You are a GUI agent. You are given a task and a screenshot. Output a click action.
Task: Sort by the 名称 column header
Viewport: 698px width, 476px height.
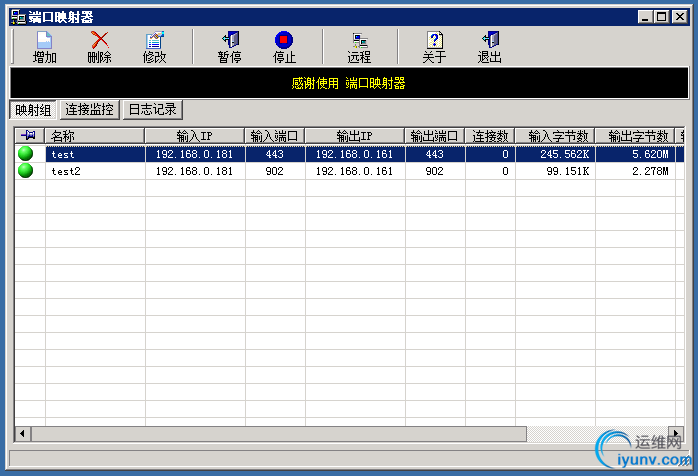(x=95, y=136)
